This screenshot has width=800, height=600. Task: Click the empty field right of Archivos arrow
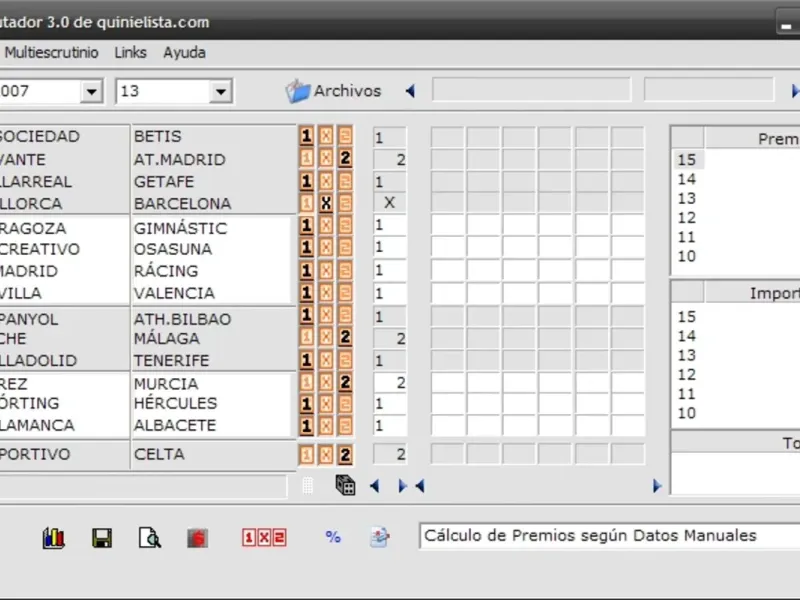pos(532,90)
